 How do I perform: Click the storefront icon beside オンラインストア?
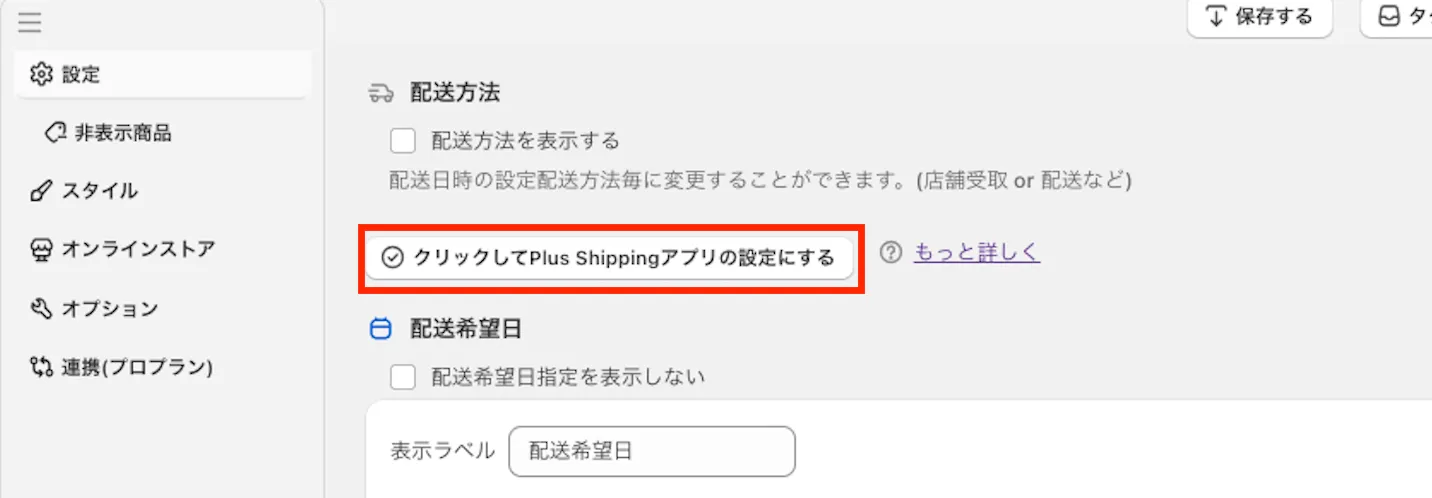pyautogui.click(x=41, y=250)
